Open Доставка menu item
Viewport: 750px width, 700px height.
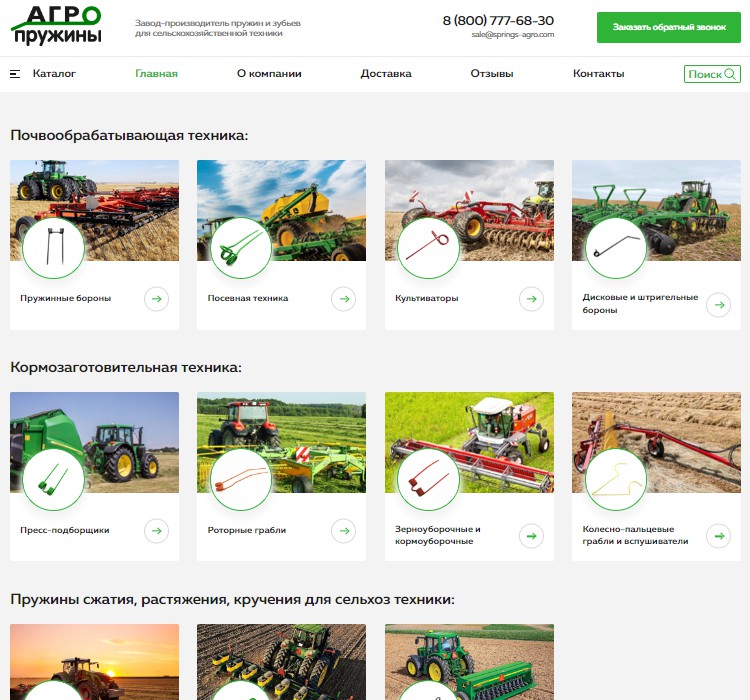point(386,74)
